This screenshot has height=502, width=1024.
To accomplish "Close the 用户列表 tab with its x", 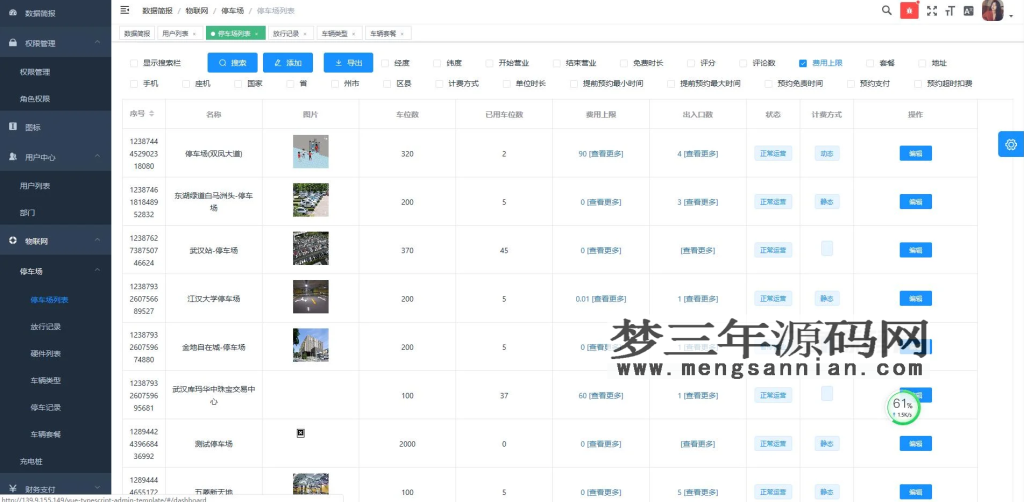I will pos(194,33).
